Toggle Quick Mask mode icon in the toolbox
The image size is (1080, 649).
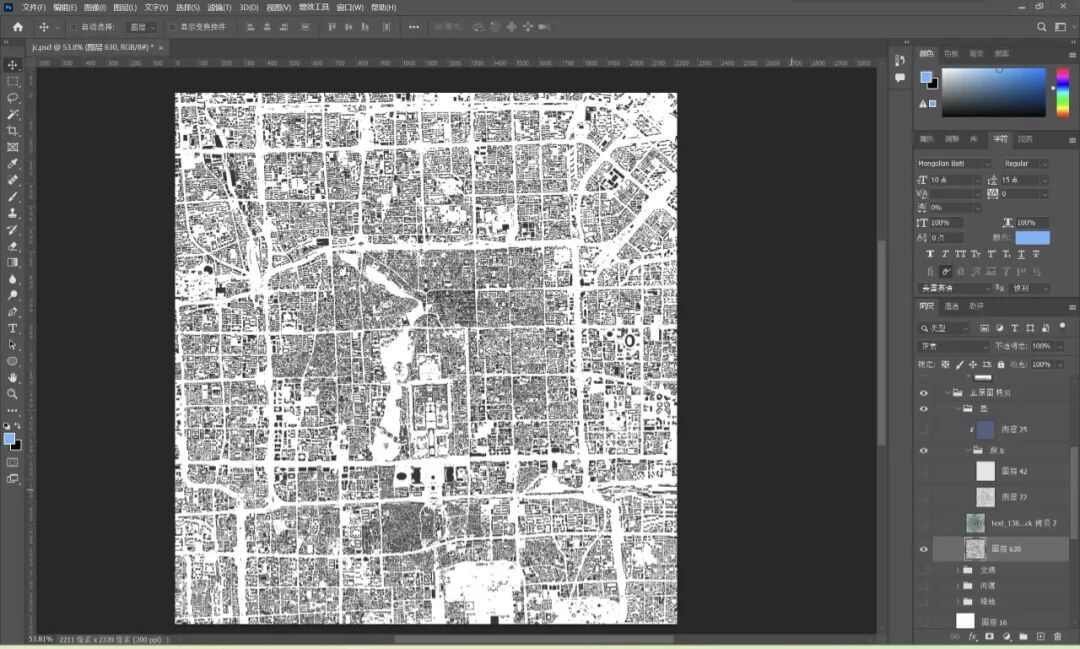[12, 462]
